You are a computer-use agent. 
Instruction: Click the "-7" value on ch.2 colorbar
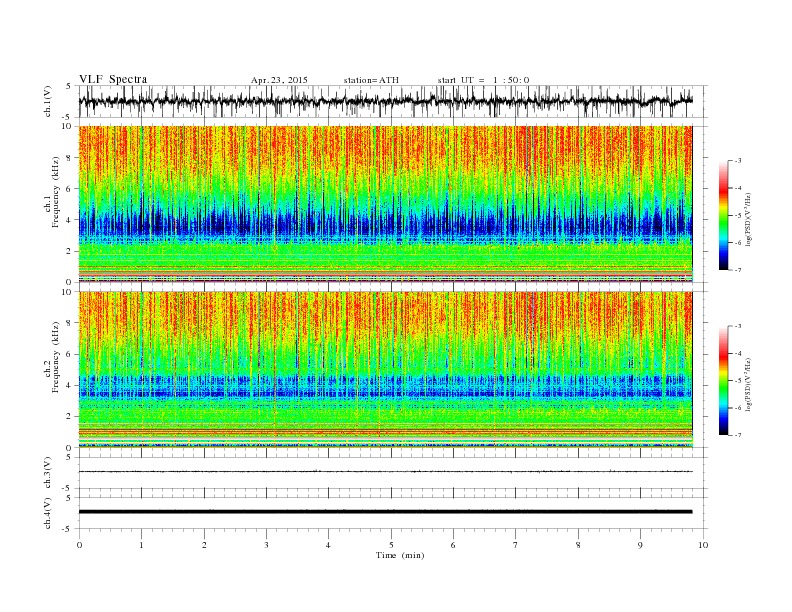(738, 435)
